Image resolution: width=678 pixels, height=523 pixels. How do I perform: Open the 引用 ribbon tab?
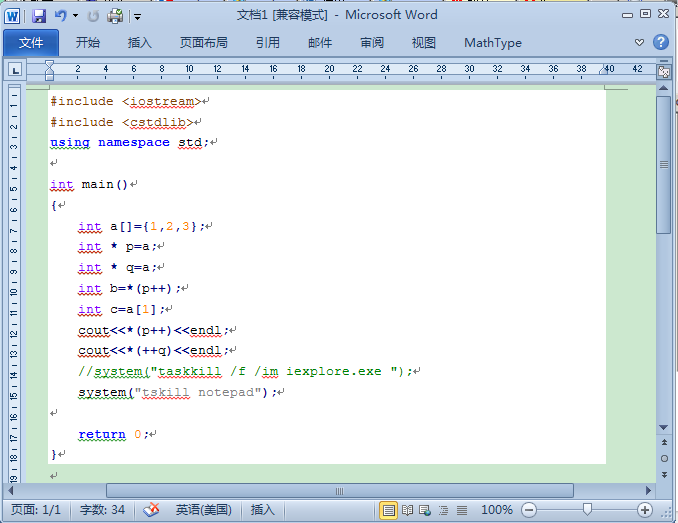(268, 43)
